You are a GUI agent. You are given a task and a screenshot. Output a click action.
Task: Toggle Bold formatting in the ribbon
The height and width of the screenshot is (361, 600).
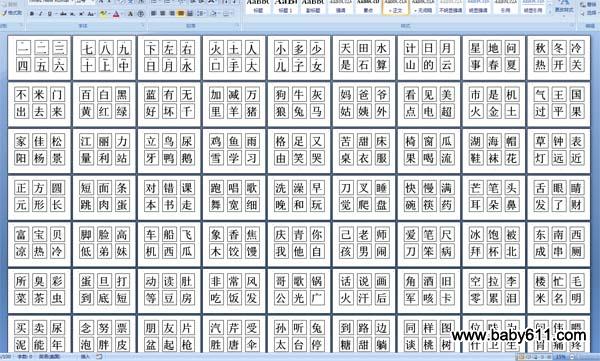(32, 14)
